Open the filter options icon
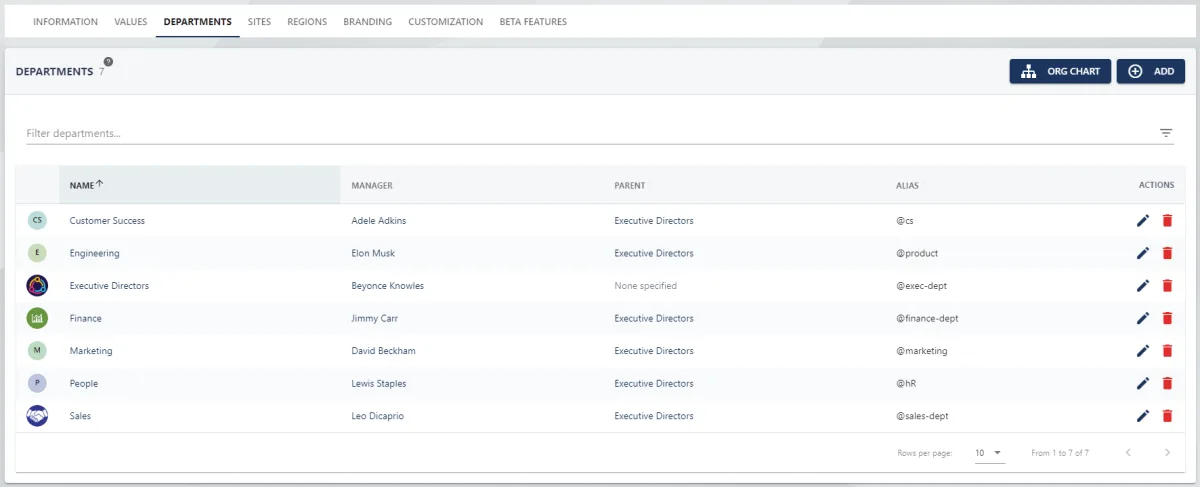The height and width of the screenshot is (487, 1200). pyautogui.click(x=1166, y=133)
